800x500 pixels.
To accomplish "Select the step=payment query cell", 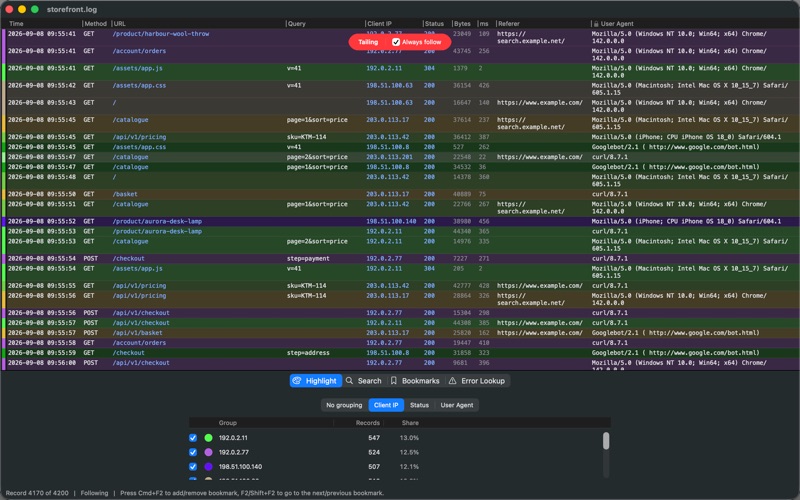I will point(308,259).
